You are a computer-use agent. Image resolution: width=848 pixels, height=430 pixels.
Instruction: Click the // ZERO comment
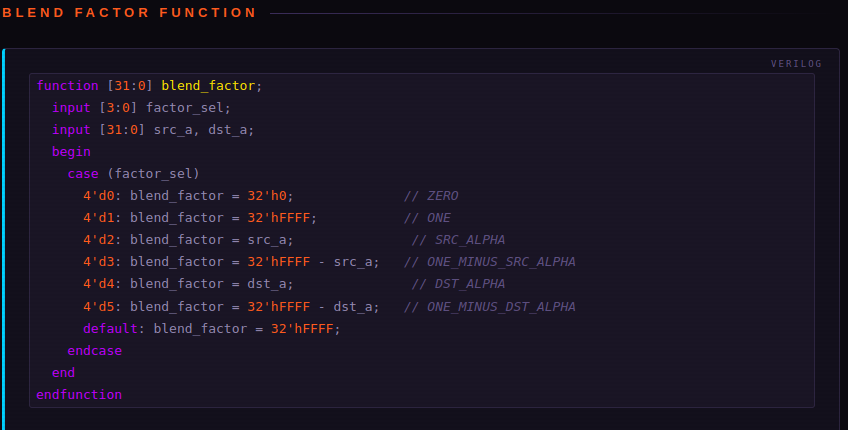[431, 196]
